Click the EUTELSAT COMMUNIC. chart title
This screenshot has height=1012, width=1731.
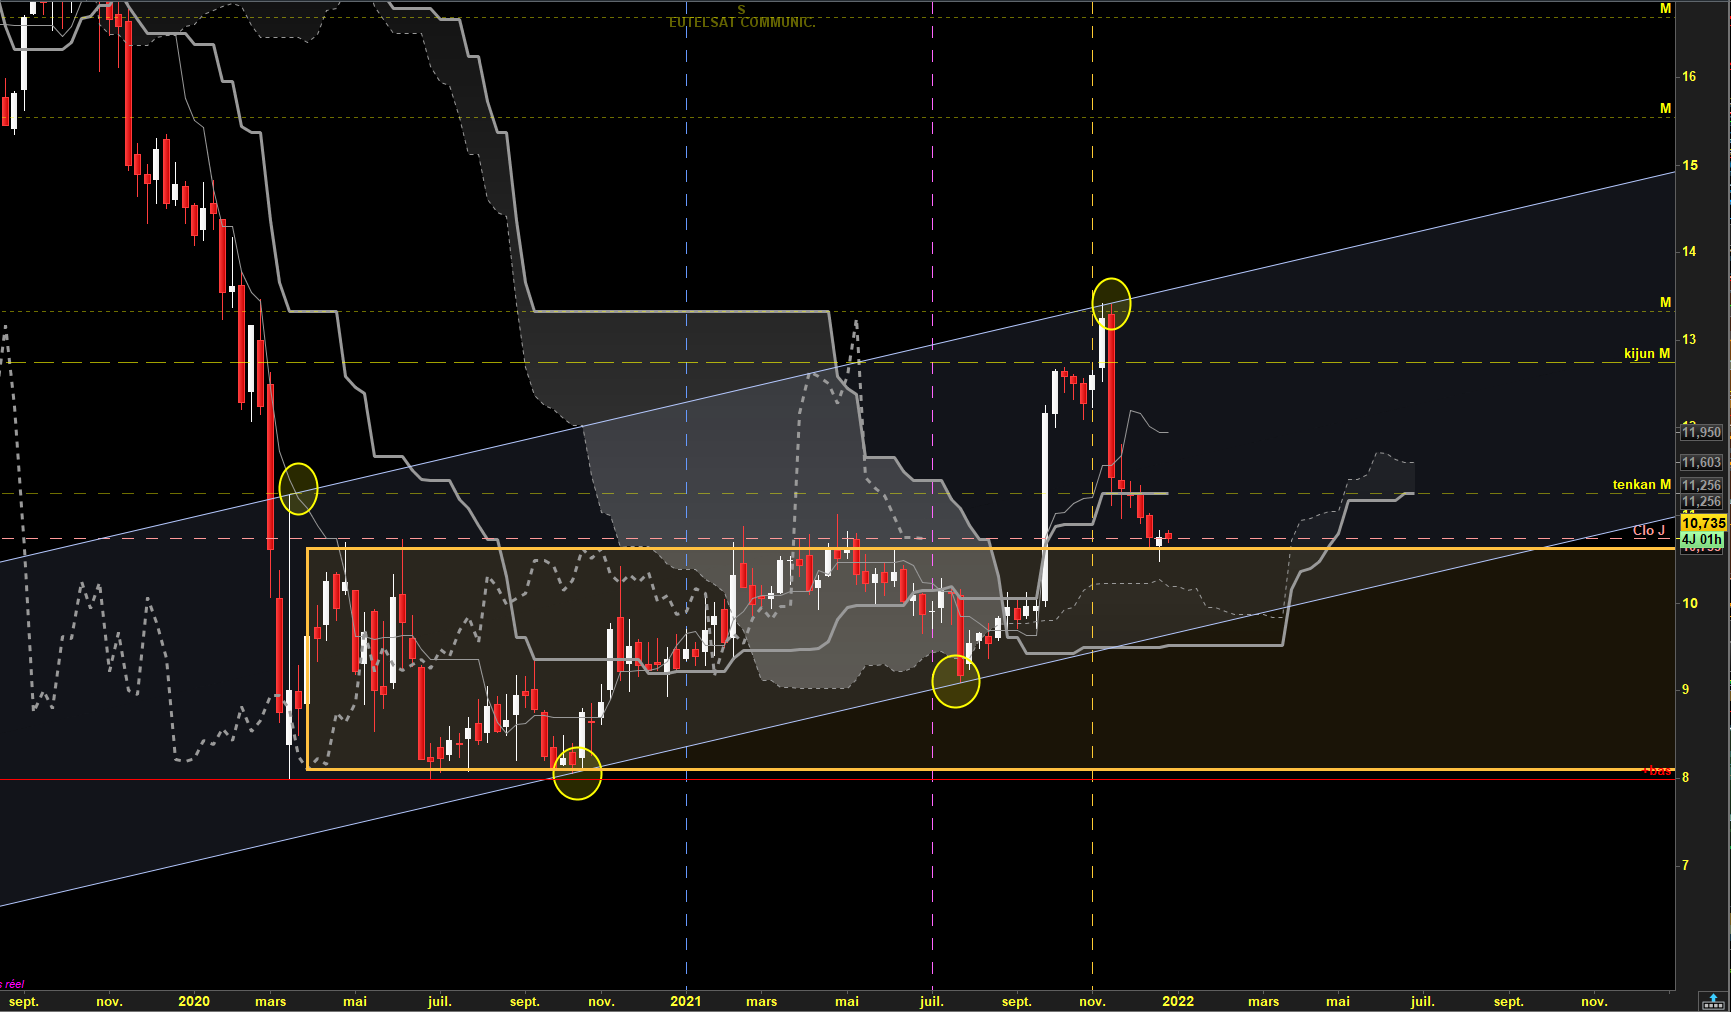[x=741, y=22]
